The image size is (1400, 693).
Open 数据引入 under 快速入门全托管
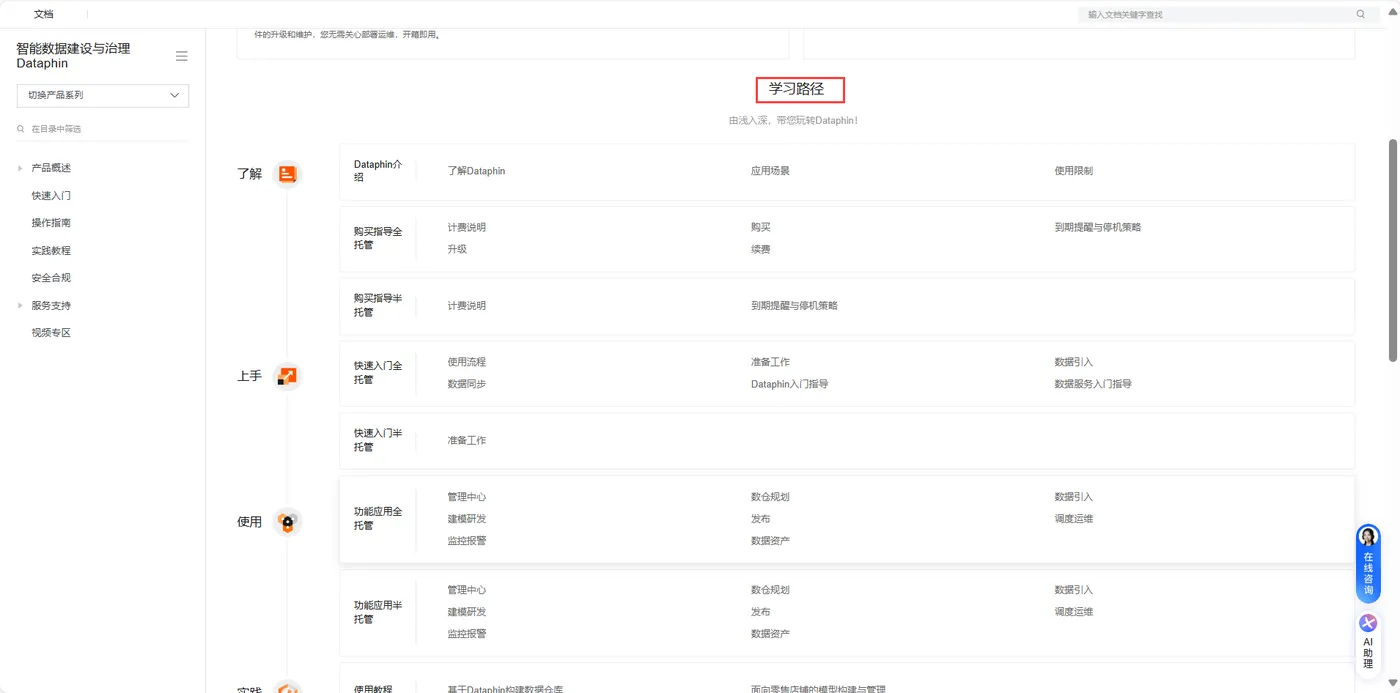[x=1074, y=362]
